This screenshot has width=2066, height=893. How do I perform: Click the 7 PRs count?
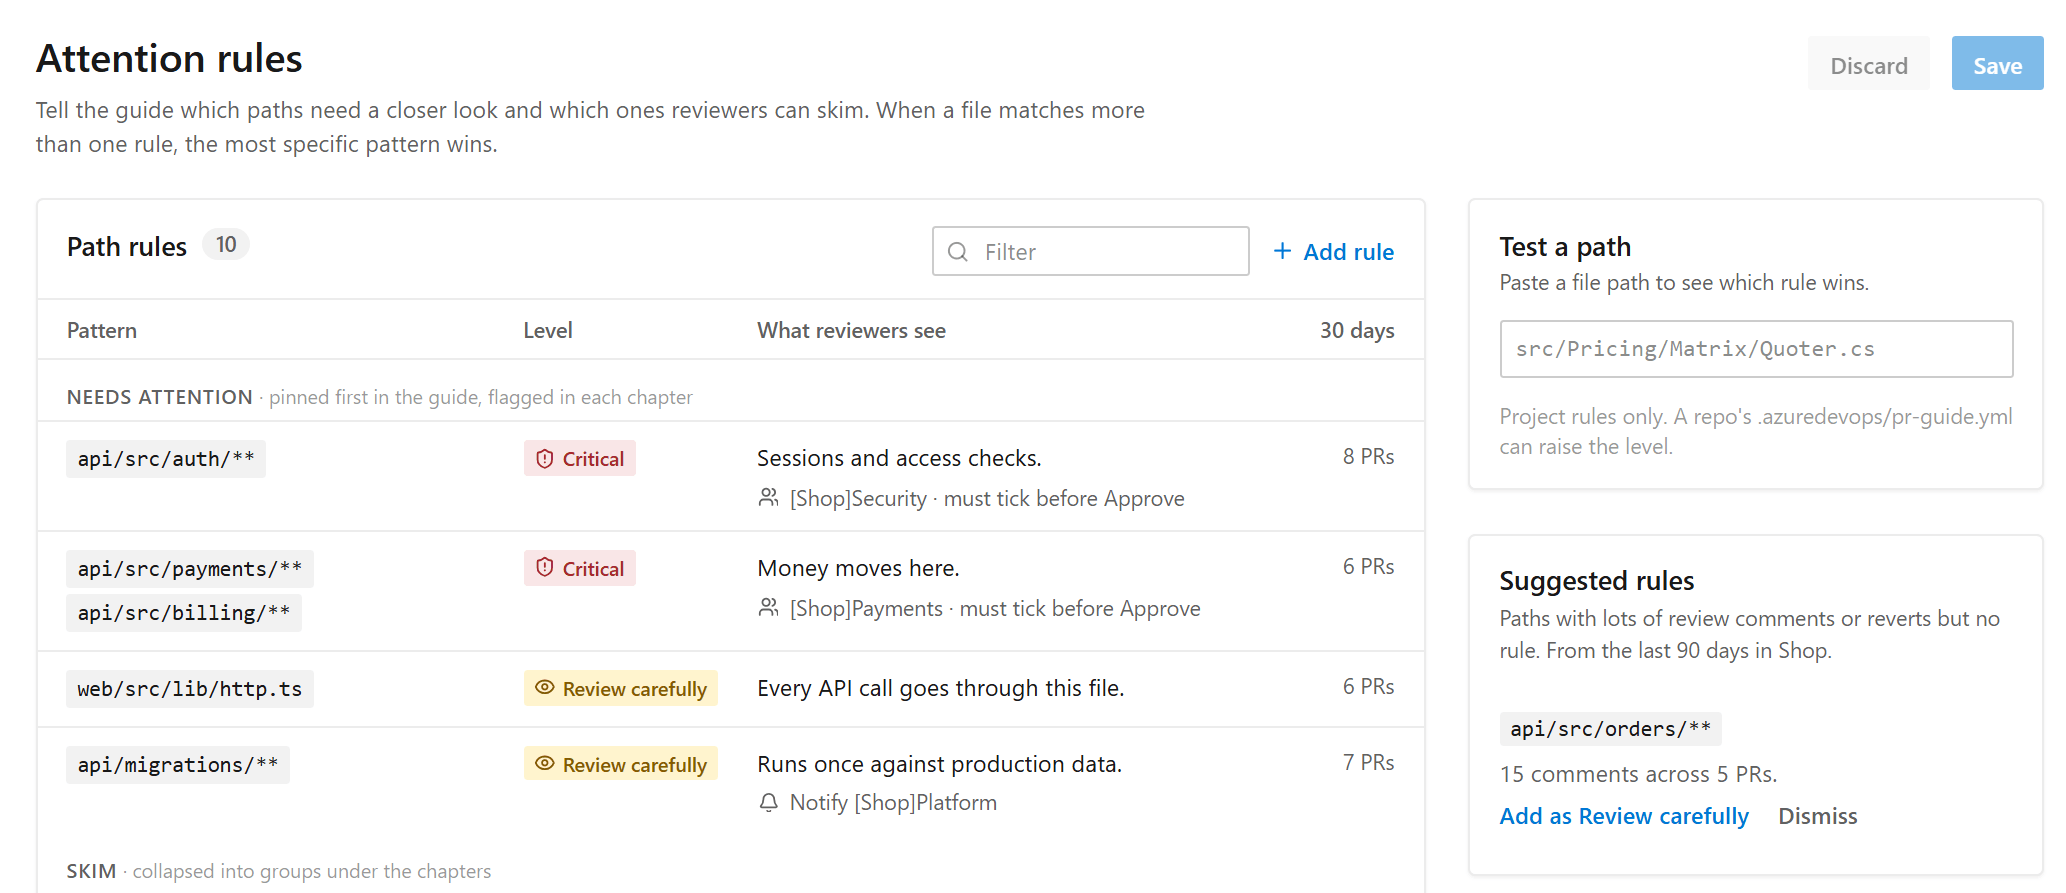pyautogui.click(x=1368, y=763)
